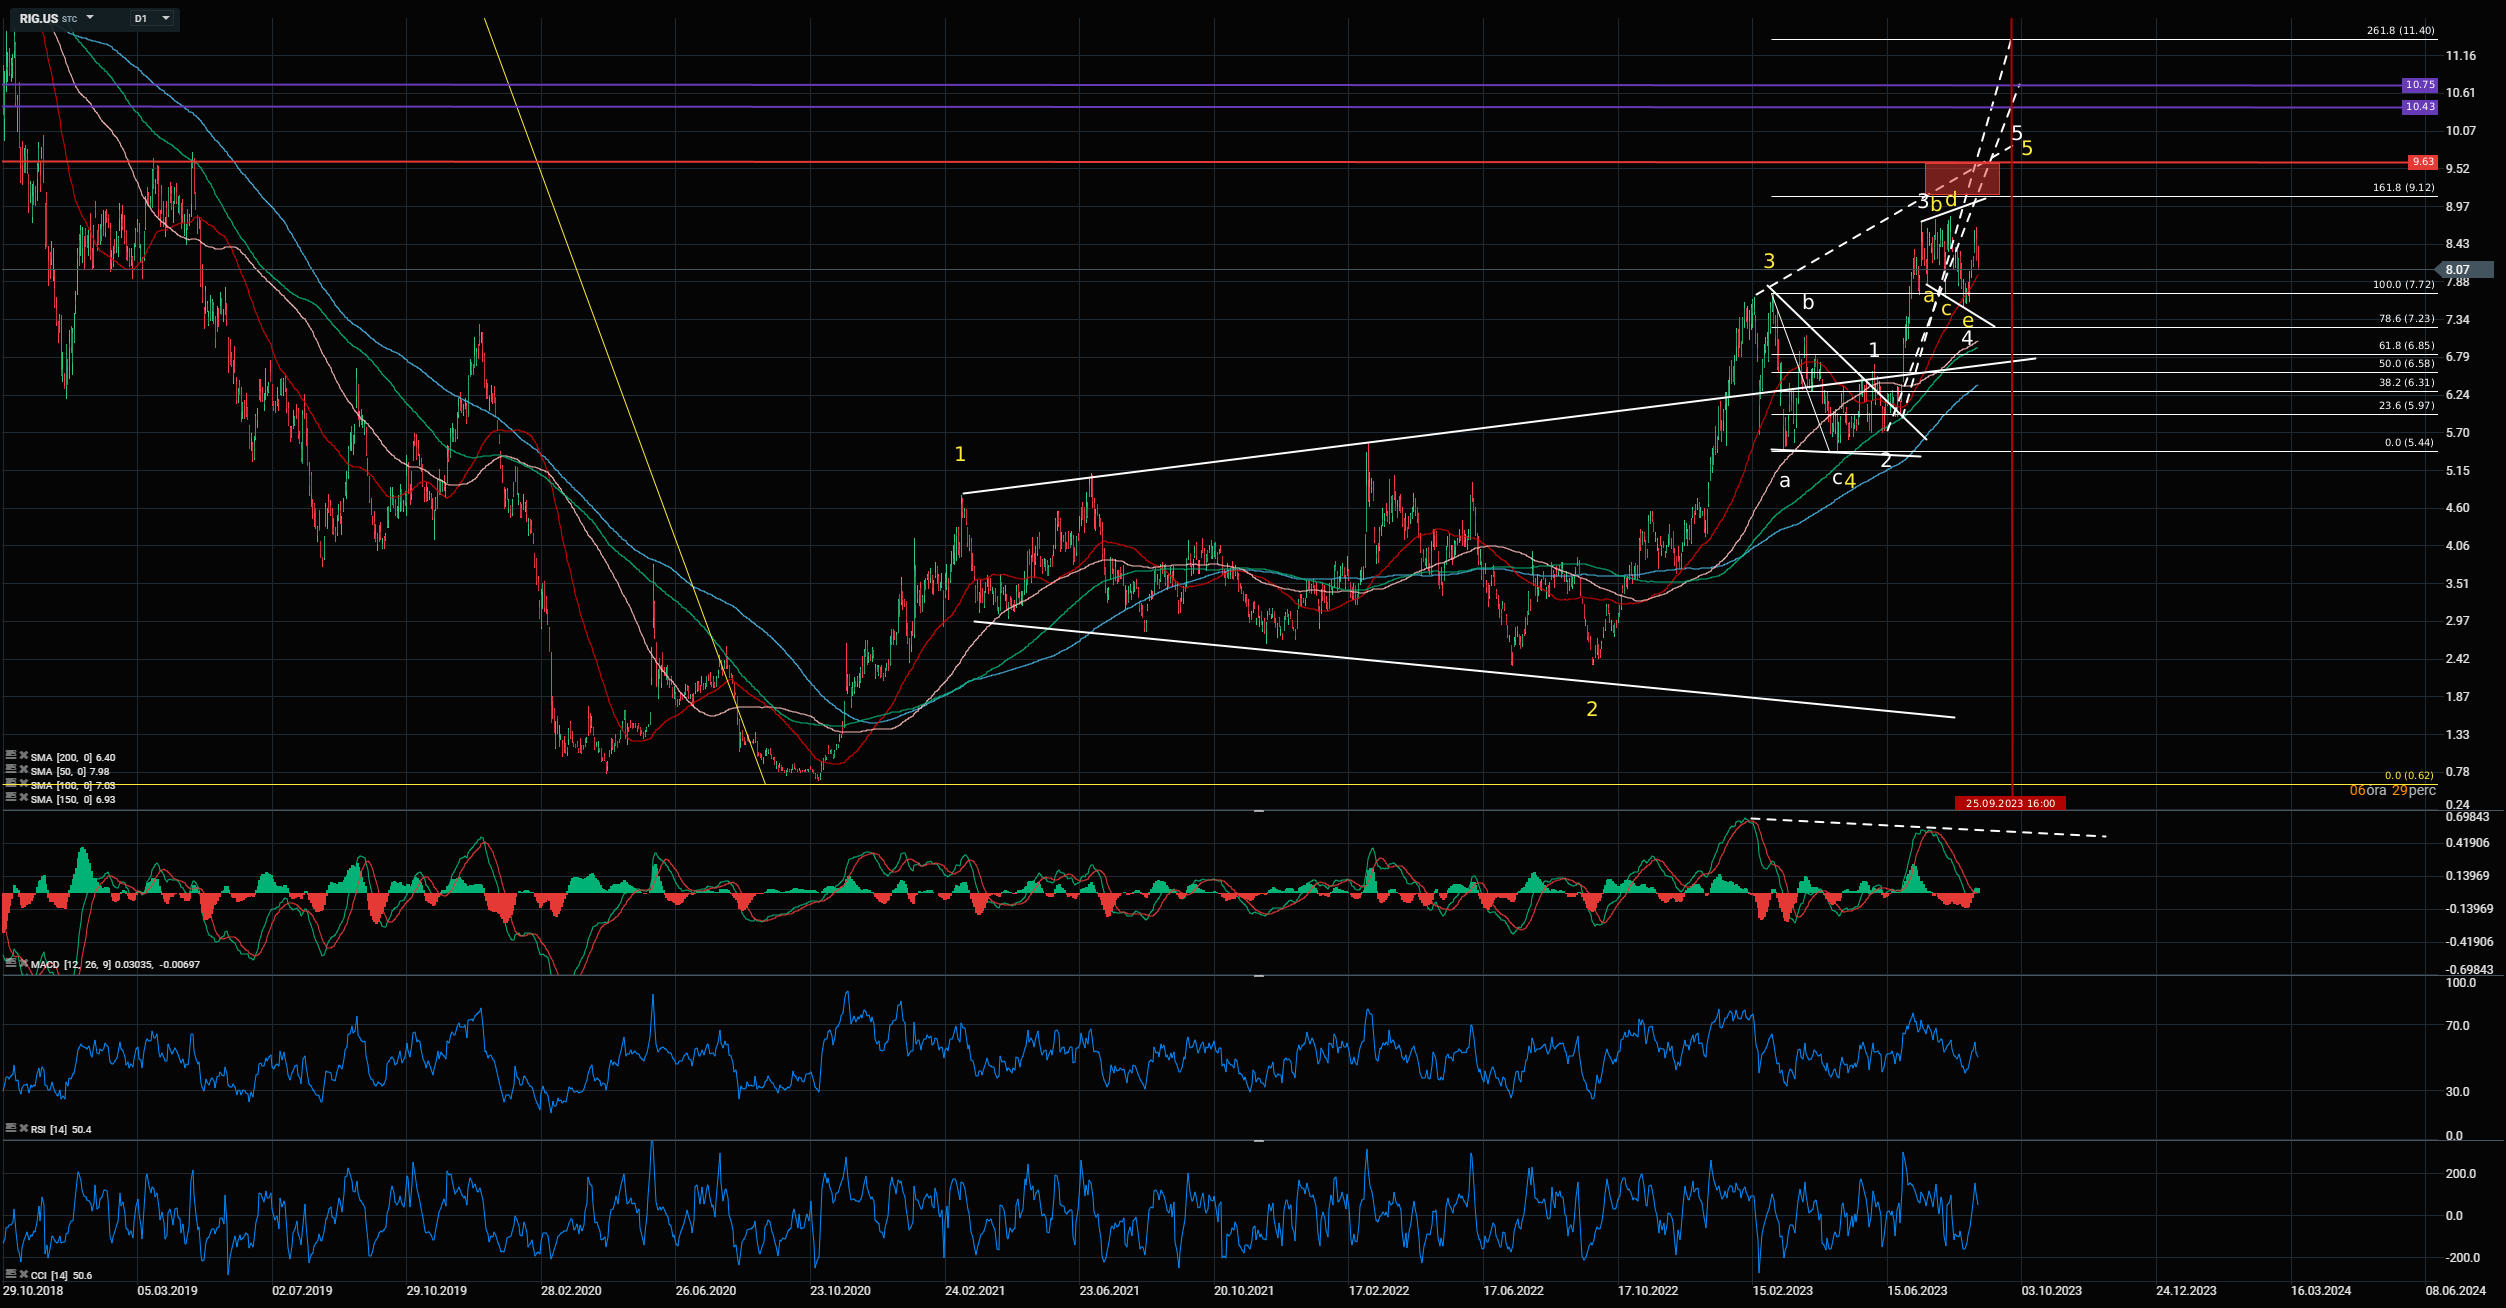The width and height of the screenshot is (2506, 1308).
Task: Click the candle countdown text 06ora 29perc
Action: [x=2393, y=791]
